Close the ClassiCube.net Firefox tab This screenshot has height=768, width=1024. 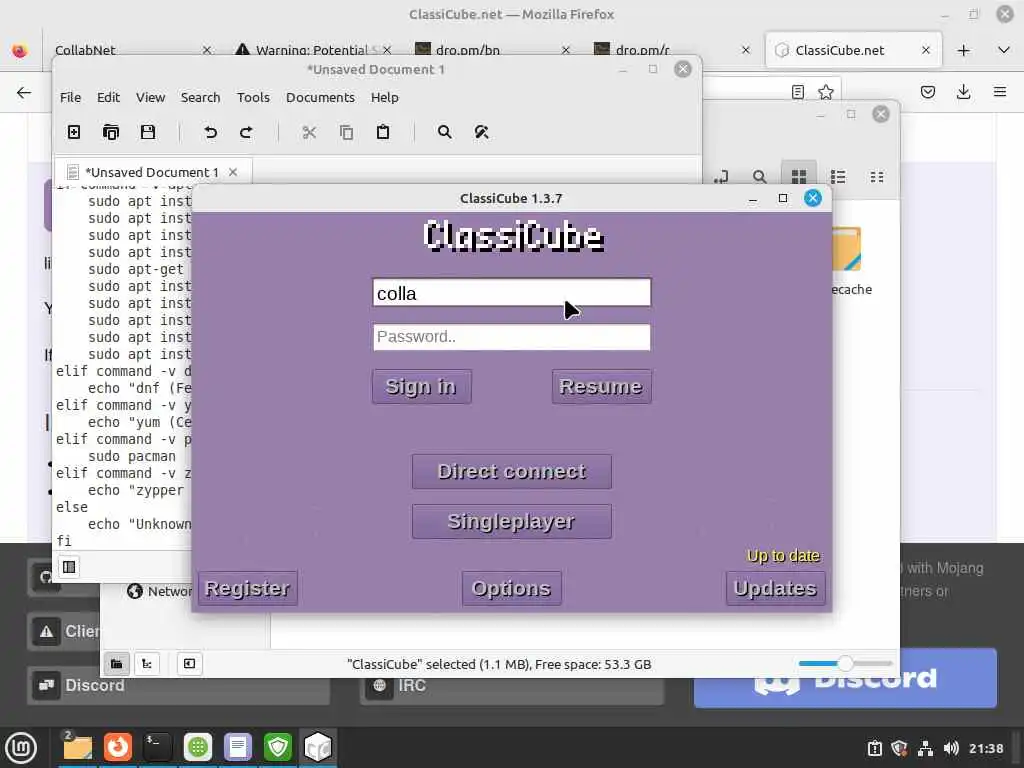click(x=925, y=50)
